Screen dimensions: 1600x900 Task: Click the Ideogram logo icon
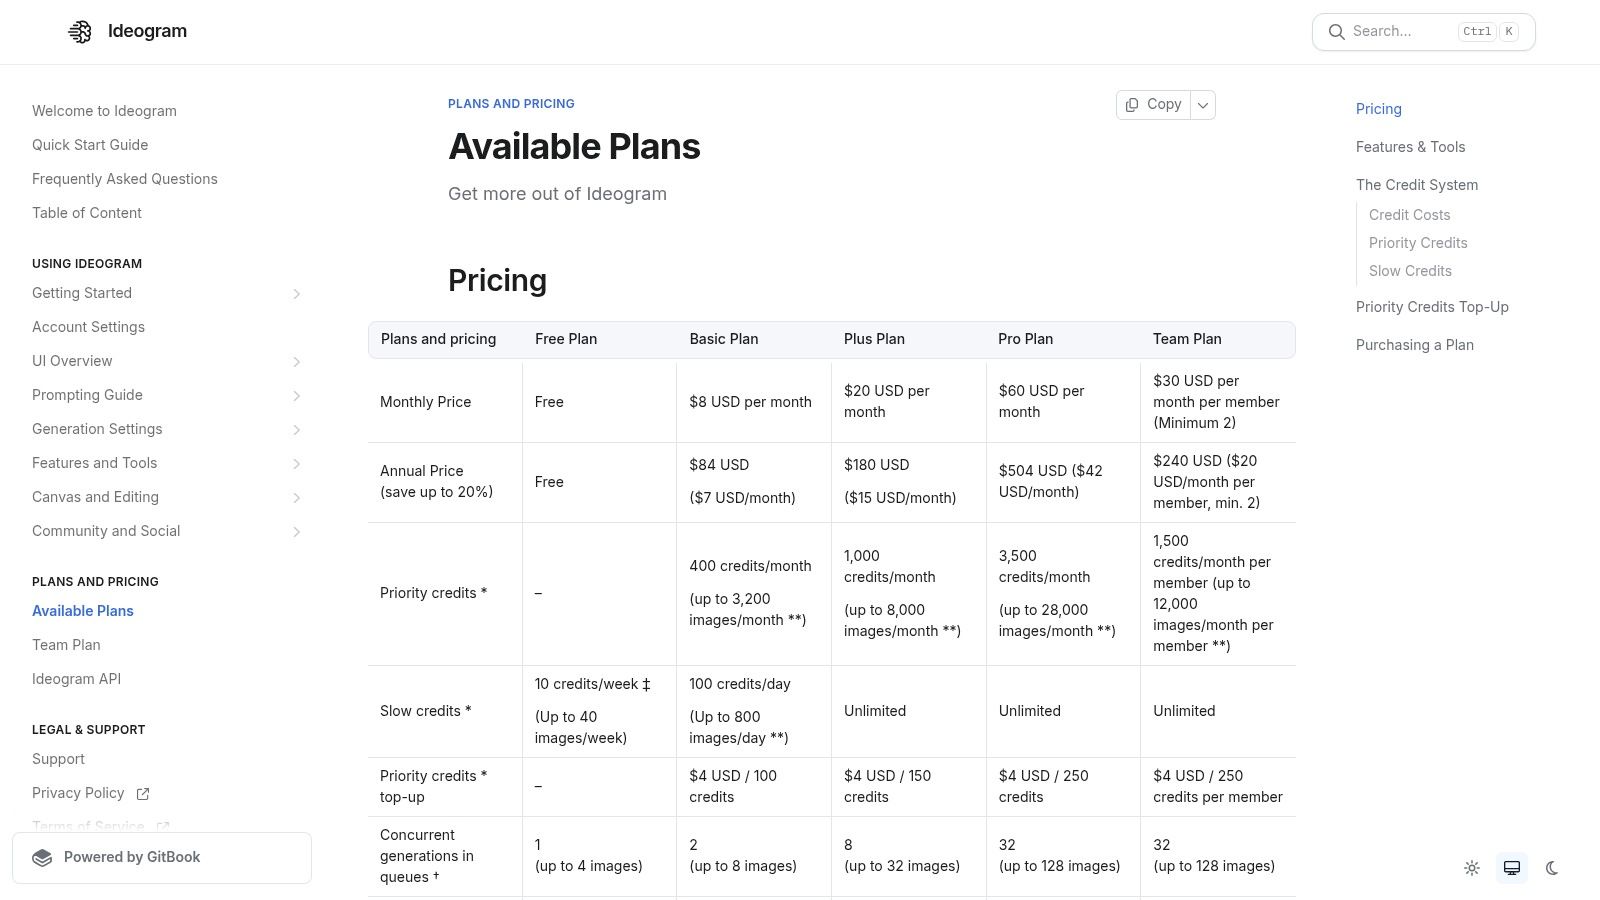(79, 32)
